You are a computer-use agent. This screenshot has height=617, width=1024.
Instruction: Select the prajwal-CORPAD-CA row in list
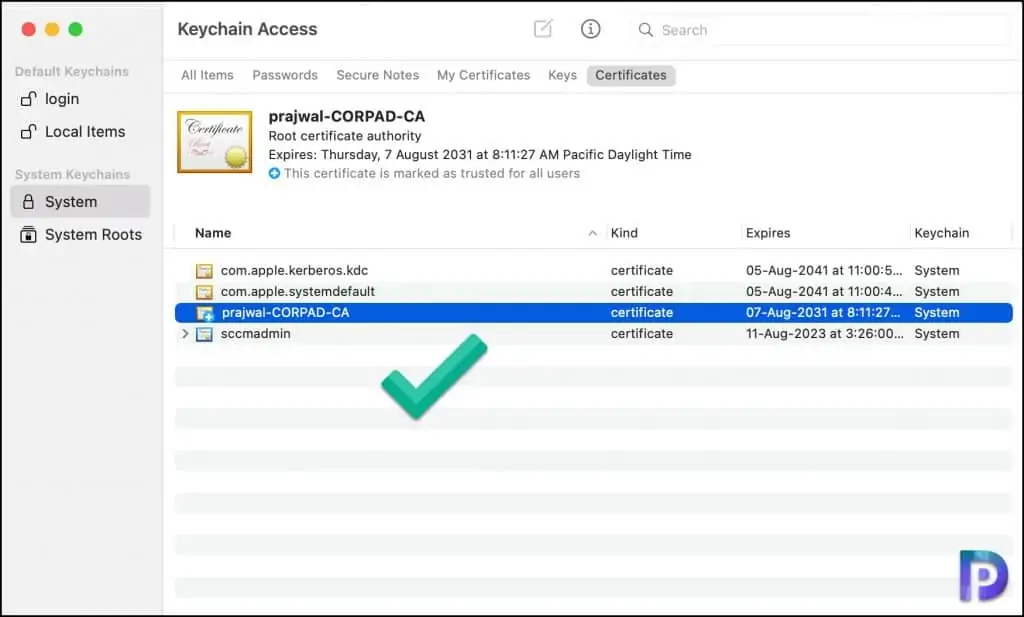click(594, 313)
